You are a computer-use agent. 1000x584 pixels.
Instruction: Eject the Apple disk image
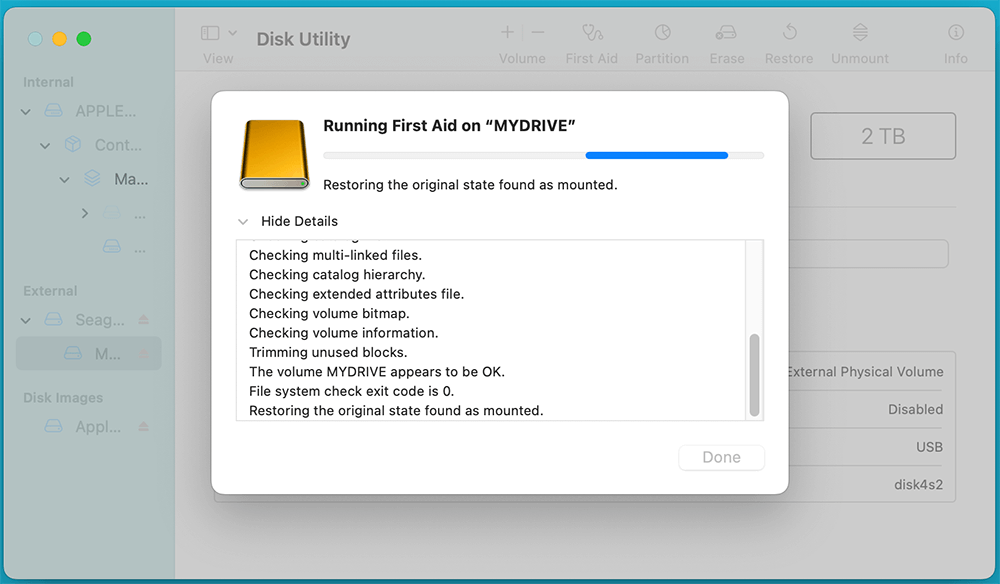(144, 427)
